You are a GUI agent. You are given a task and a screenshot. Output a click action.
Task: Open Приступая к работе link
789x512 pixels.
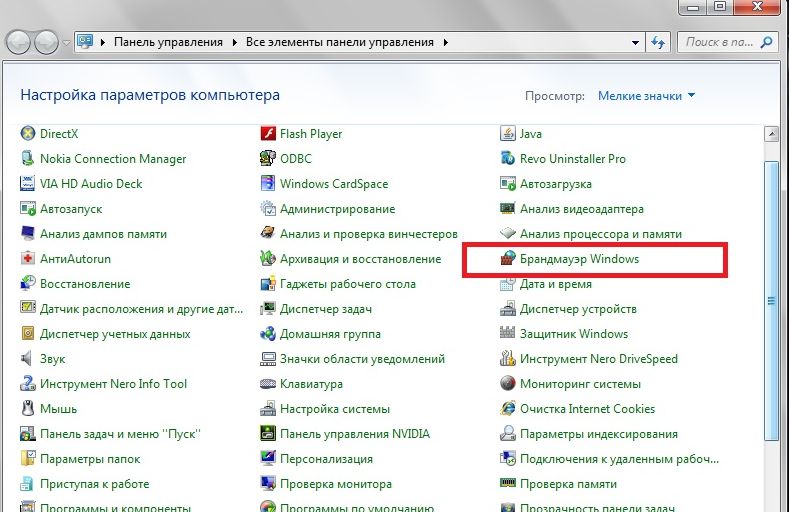pyautogui.click(x=95, y=484)
